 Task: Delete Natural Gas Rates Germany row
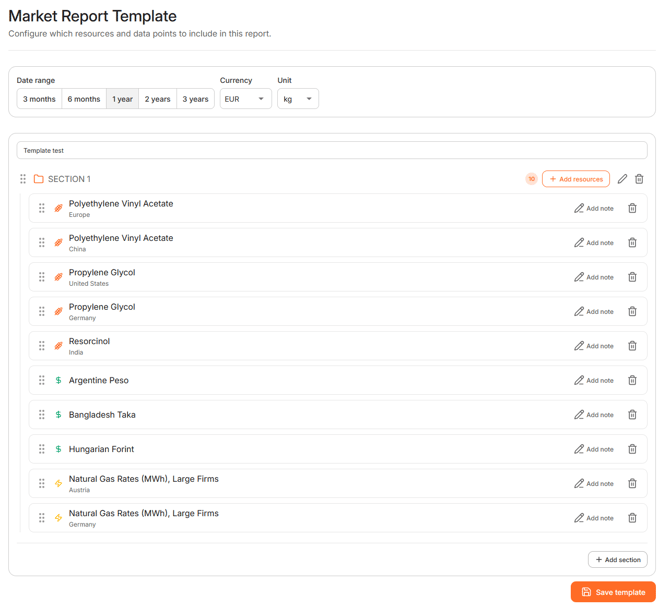632,518
